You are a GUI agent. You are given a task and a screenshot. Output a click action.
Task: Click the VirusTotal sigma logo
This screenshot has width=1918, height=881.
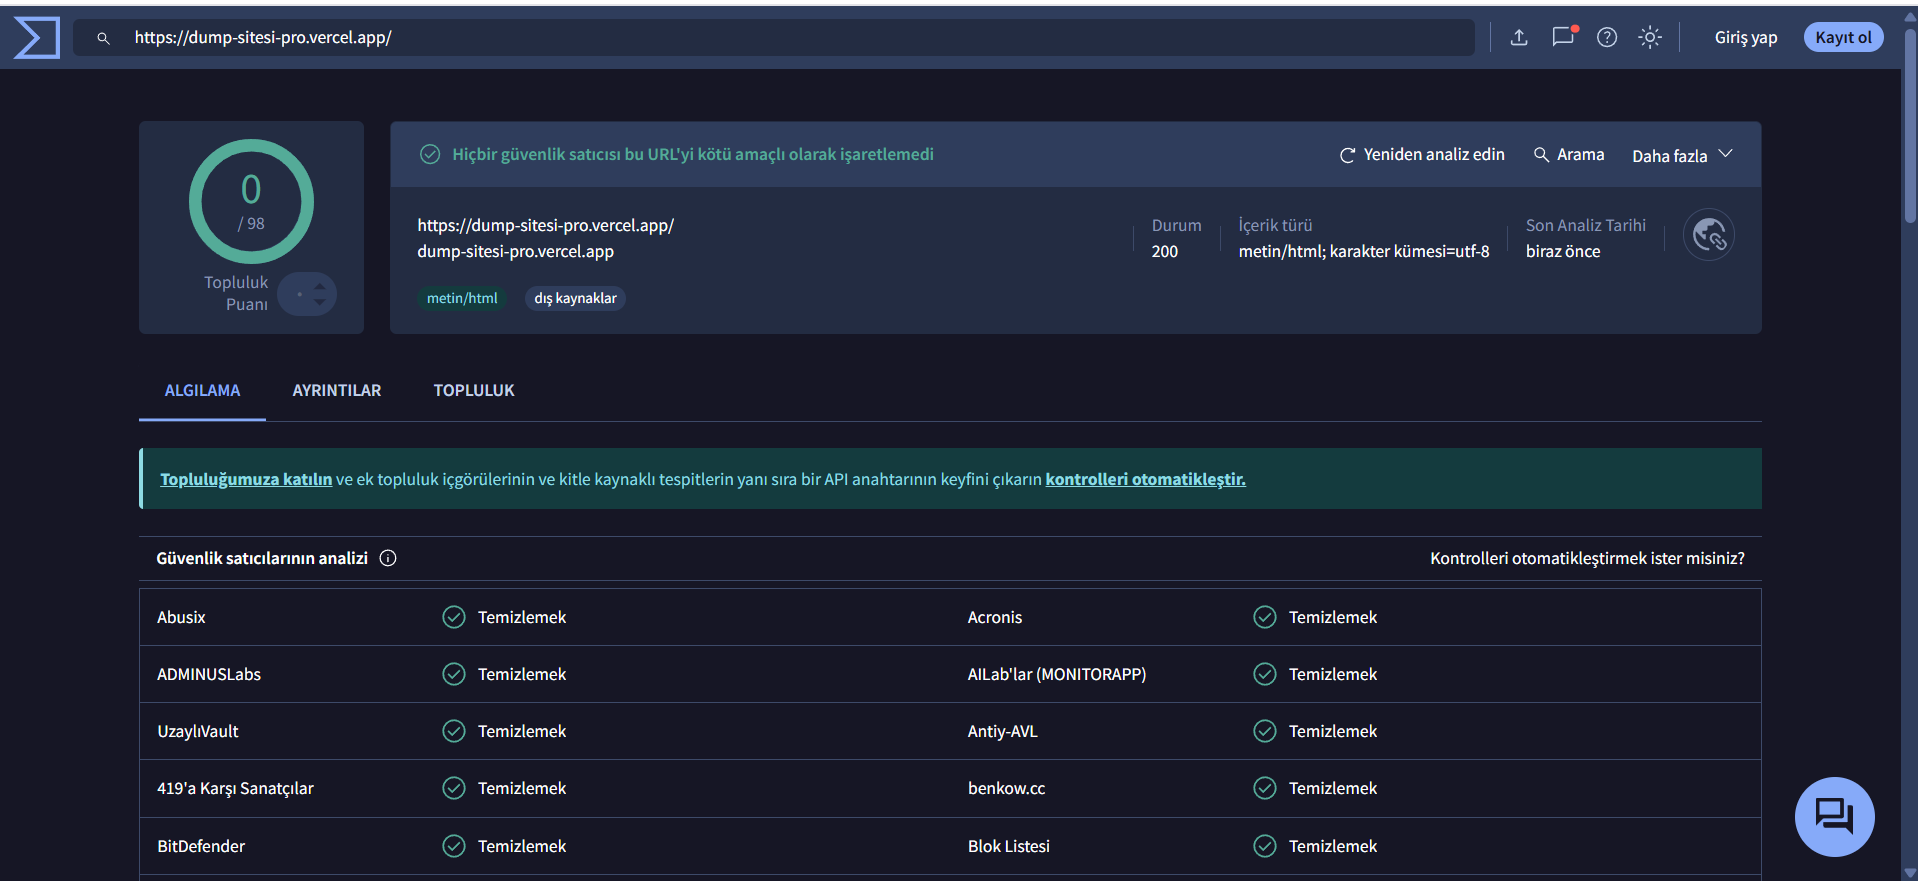point(37,38)
